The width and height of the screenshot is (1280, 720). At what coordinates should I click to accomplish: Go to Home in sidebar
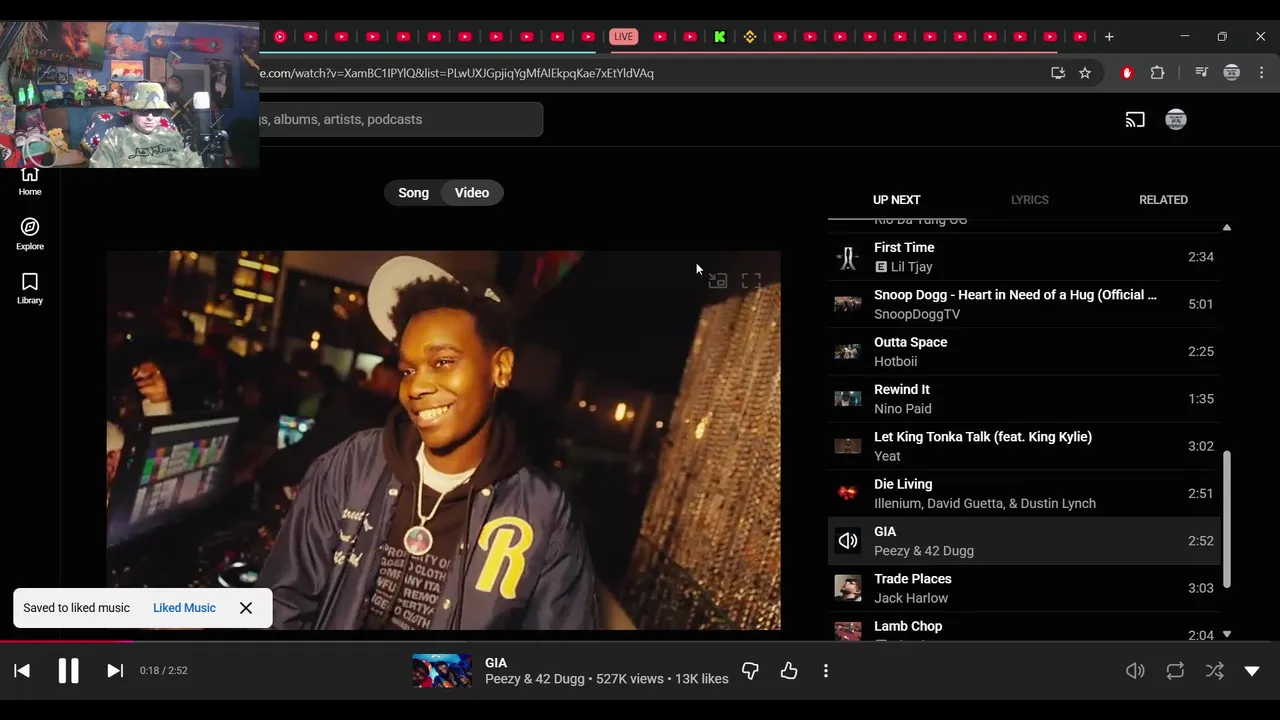pyautogui.click(x=30, y=181)
